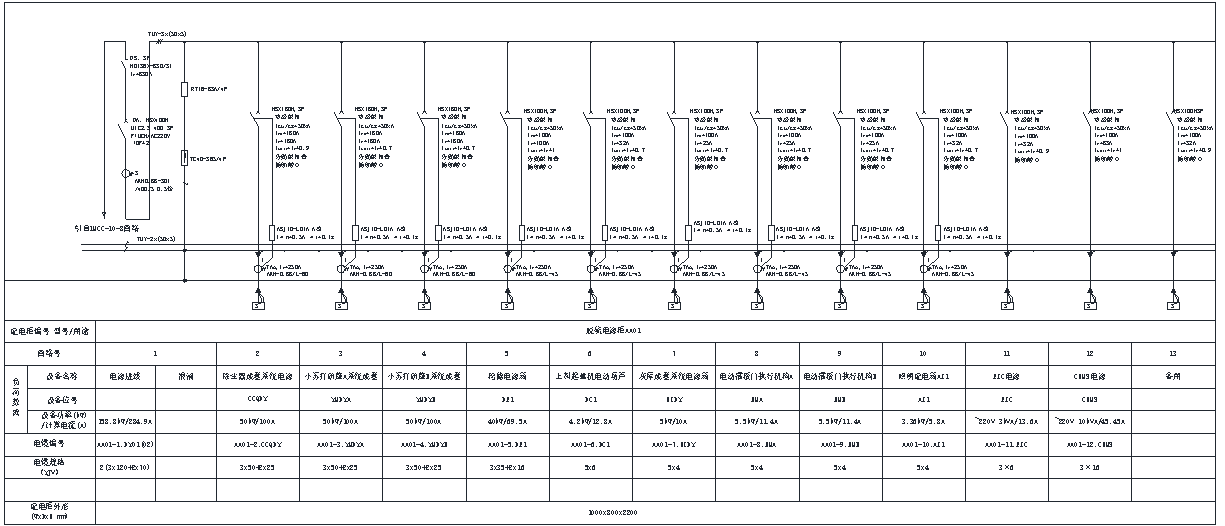
Task: Select the boxed terminal symbol under circuit 13
Action: coord(1172,306)
